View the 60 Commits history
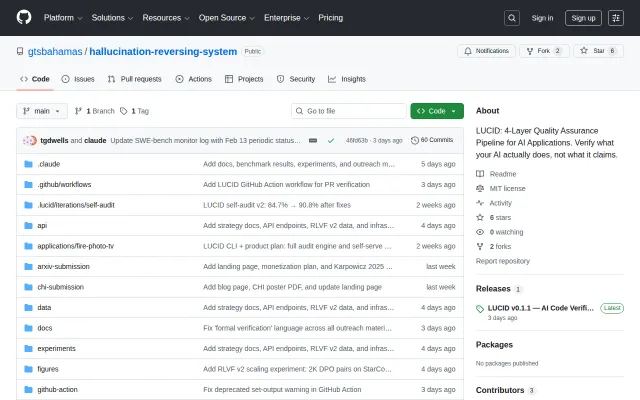Screen dimensions: 640x400 [x=432, y=140]
